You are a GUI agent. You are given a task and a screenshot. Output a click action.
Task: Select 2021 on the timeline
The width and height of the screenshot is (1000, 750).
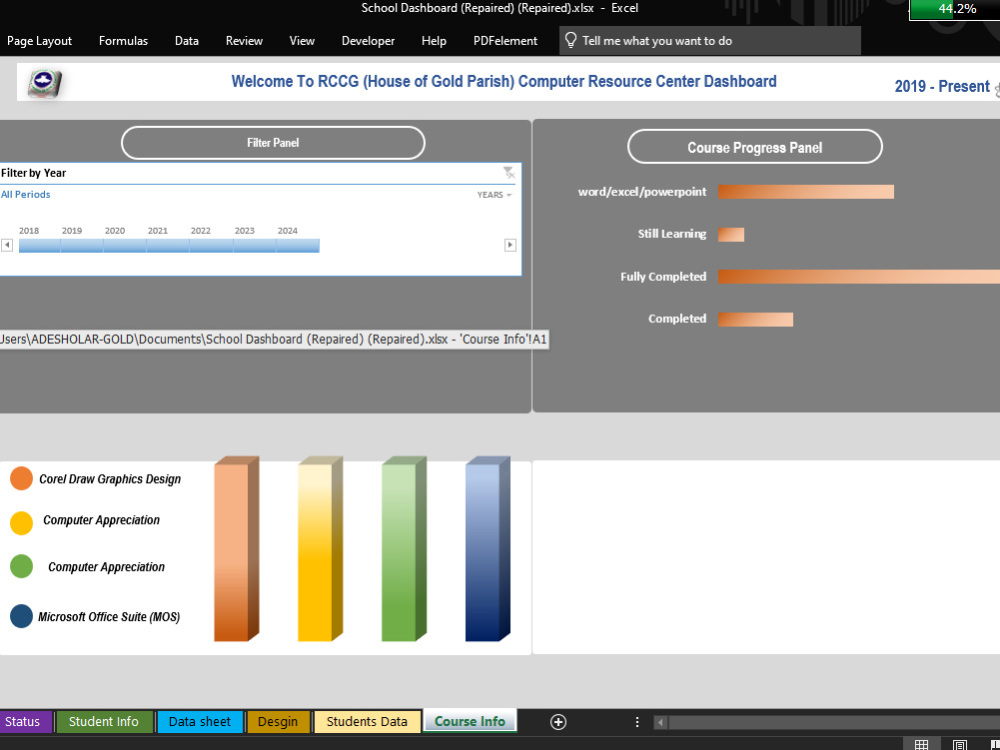pos(168,246)
